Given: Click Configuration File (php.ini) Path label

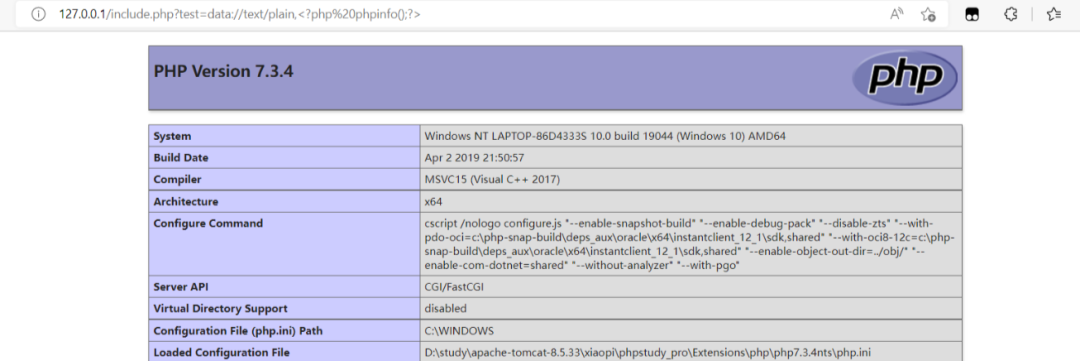Looking at the screenshot, I should (238, 331).
